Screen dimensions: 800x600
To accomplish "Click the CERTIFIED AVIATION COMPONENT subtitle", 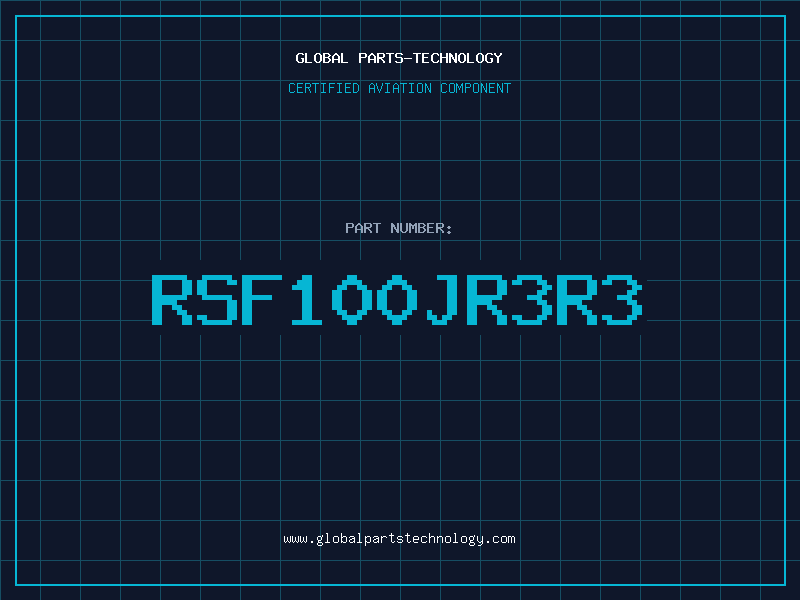I will (399, 88).
